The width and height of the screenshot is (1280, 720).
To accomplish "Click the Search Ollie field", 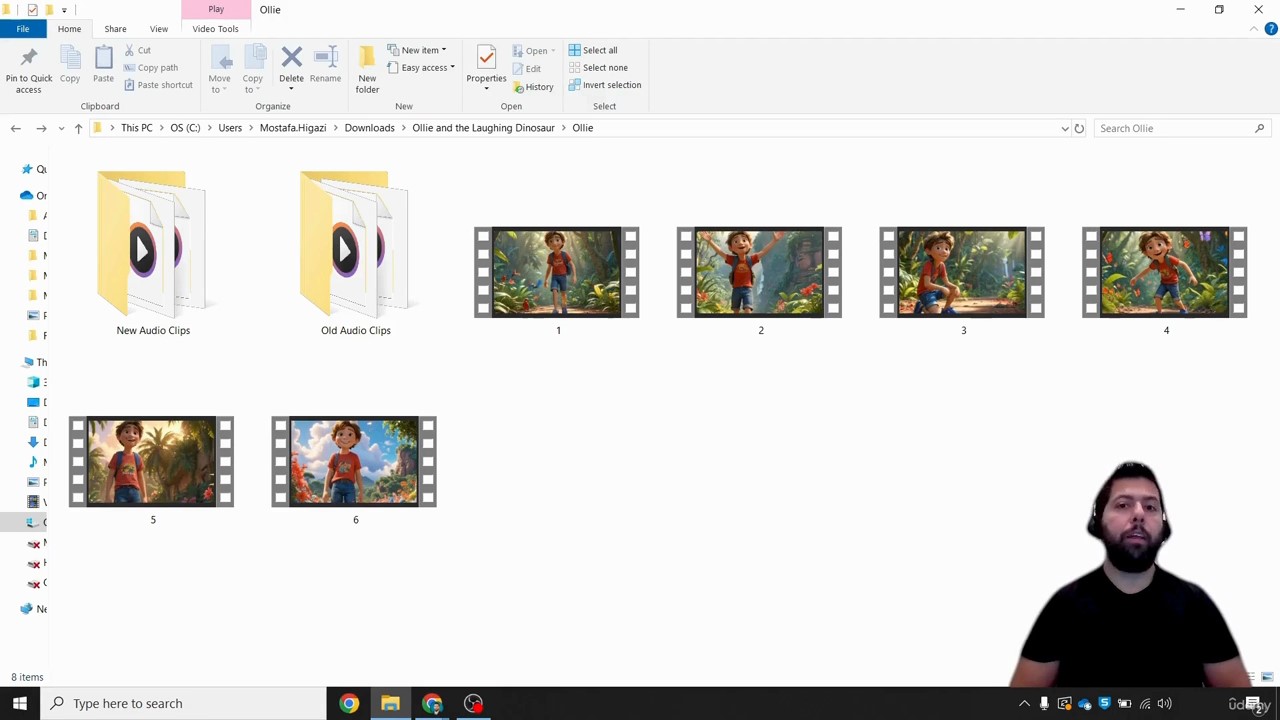I will [x=1181, y=128].
